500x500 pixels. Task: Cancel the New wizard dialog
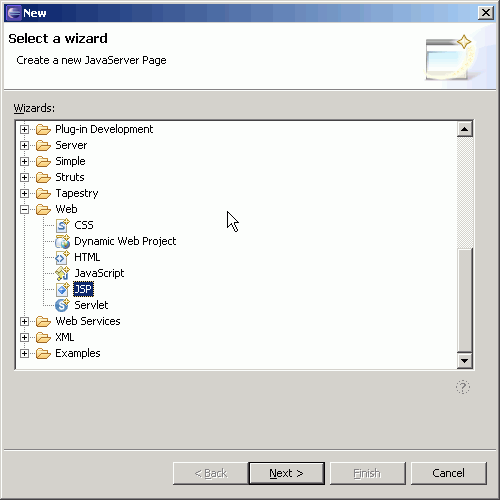pos(449,473)
